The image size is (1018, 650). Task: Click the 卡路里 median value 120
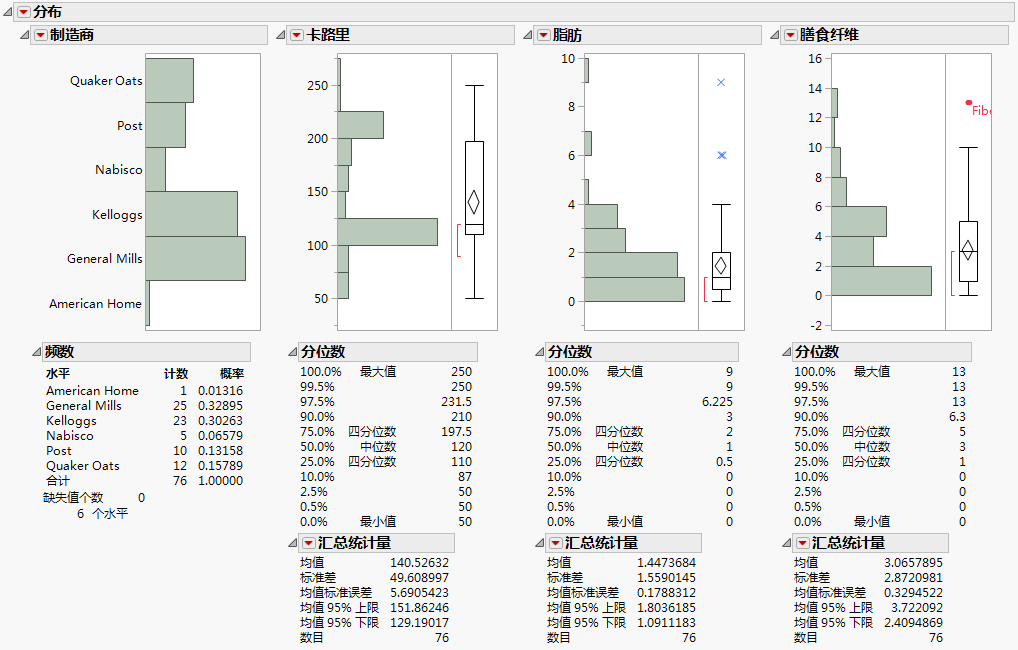[x=462, y=447]
